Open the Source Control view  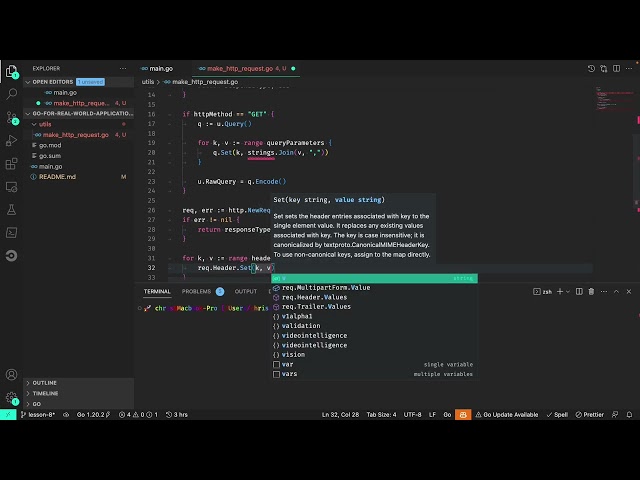[x=11, y=118]
